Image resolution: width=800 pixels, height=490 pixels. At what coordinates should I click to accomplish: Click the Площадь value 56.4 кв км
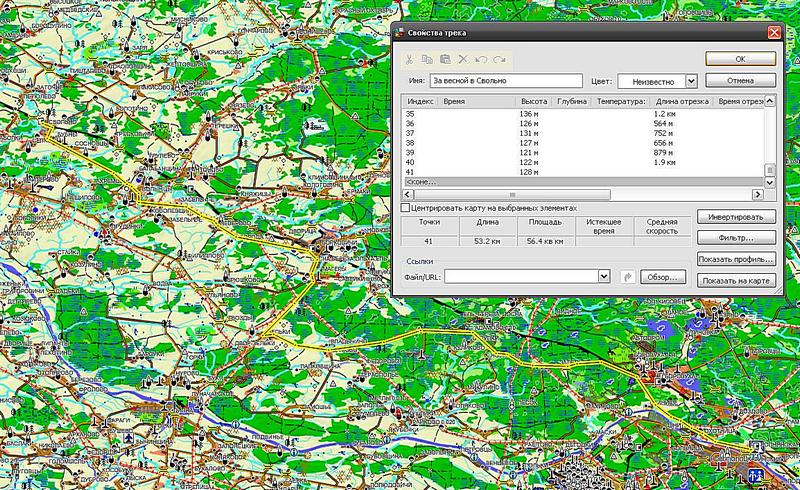(545, 241)
